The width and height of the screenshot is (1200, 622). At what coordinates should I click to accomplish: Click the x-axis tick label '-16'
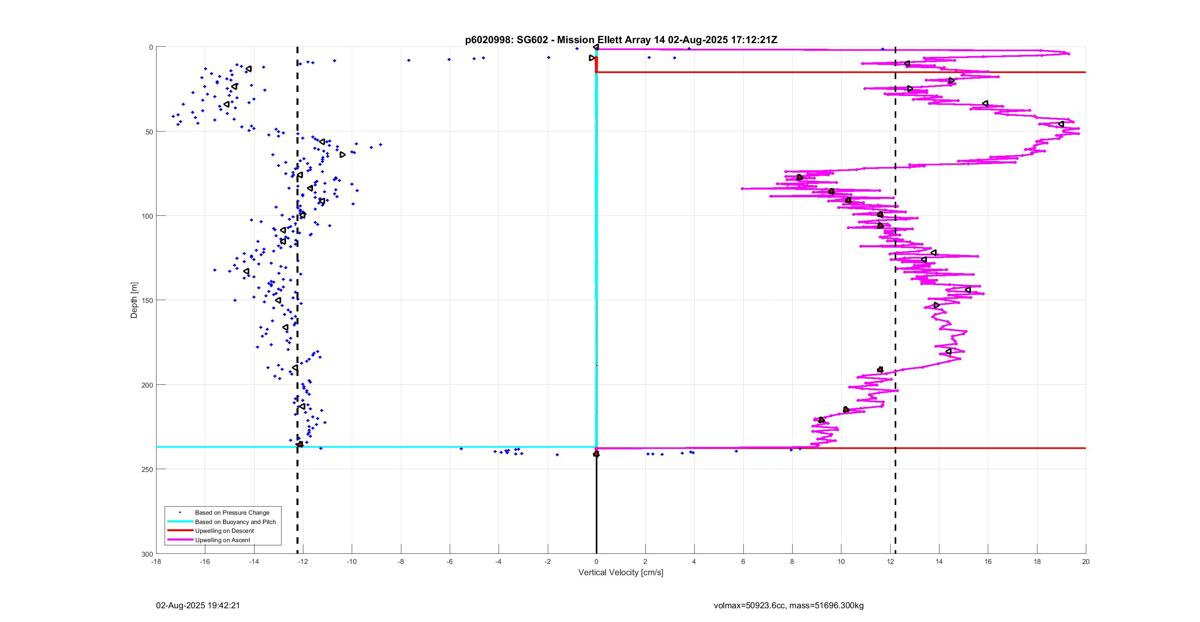[205, 562]
